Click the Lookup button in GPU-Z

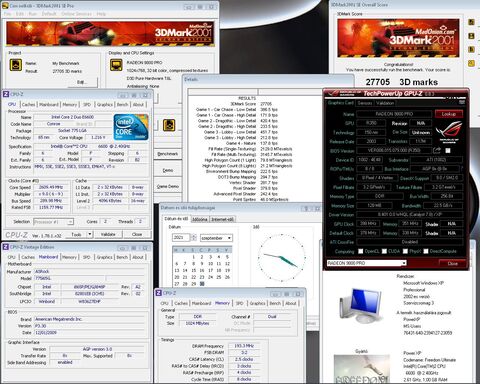click(x=449, y=114)
